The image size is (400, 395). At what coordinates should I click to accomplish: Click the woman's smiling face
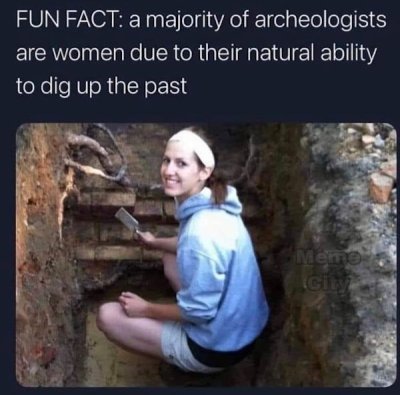pos(182,173)
